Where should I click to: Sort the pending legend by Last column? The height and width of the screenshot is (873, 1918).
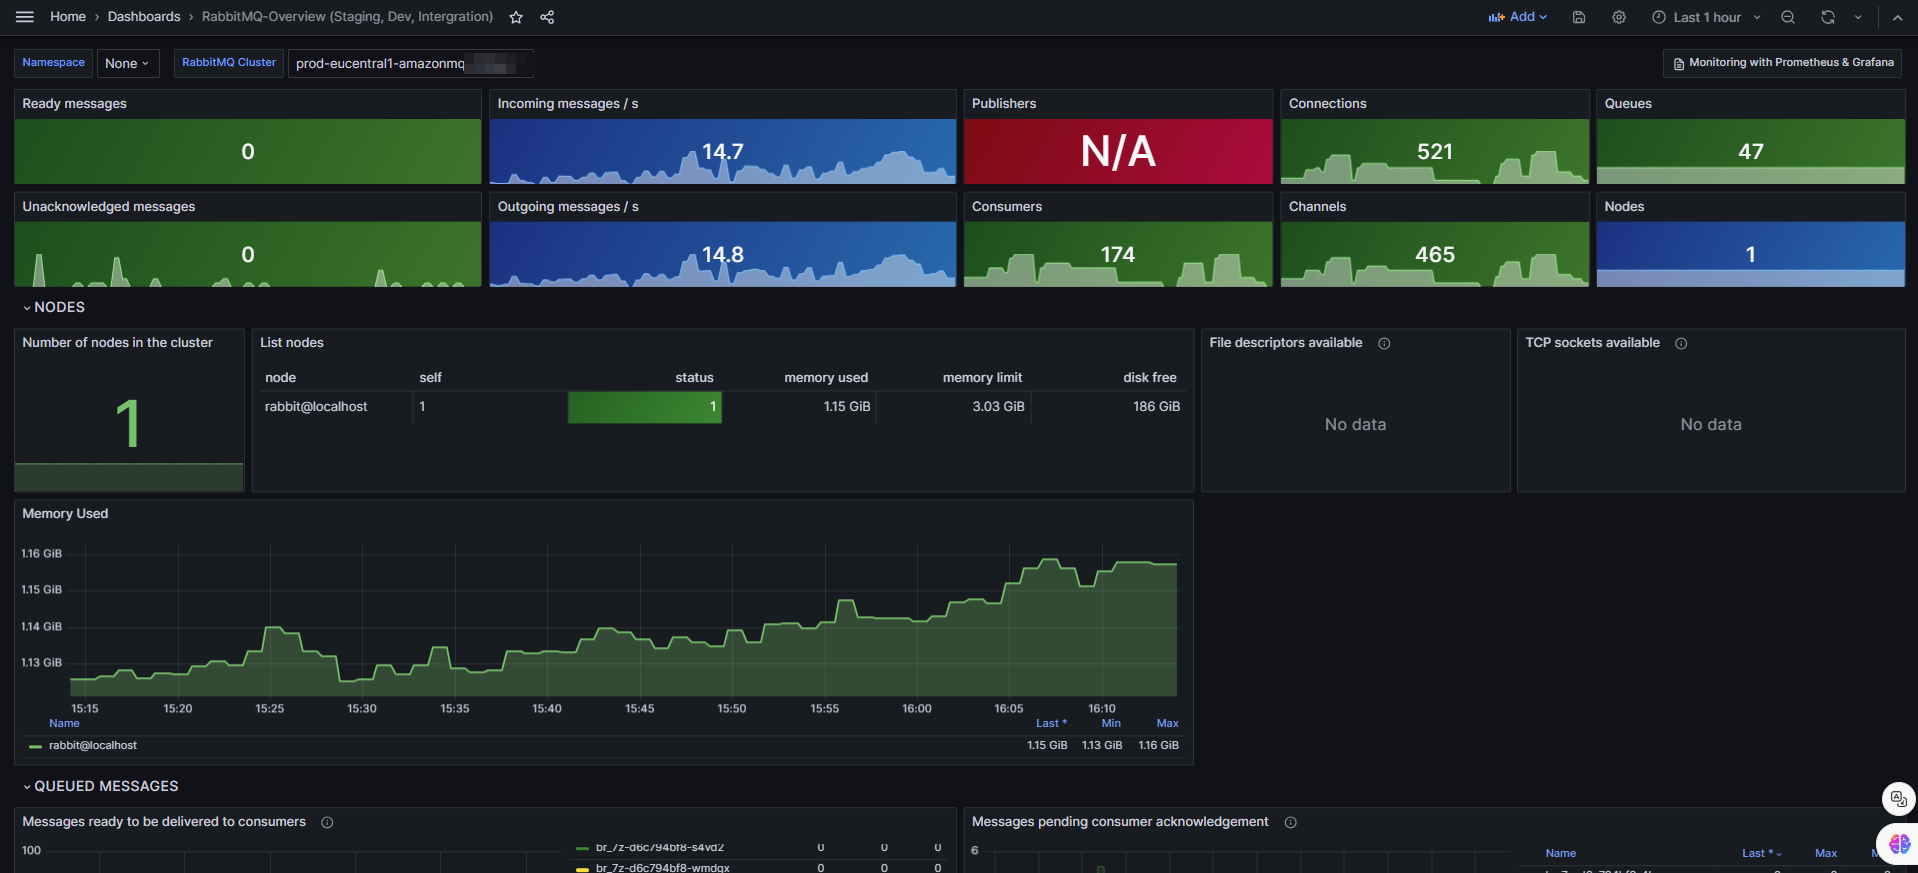[x=1761, y=853]
